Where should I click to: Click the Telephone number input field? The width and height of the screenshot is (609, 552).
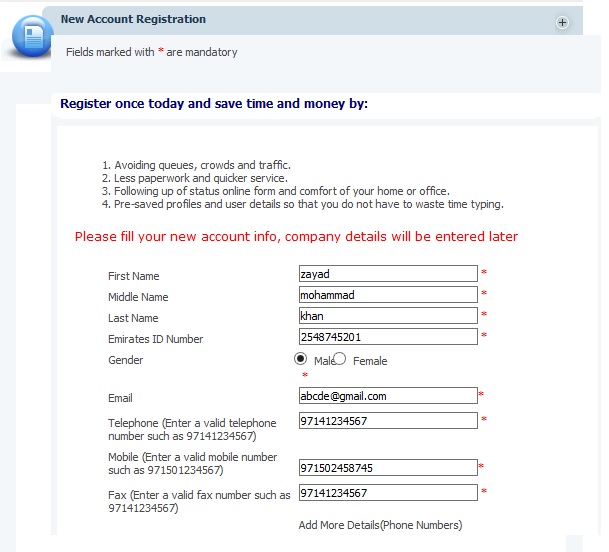pyautogui.click(x=388, y=421)
